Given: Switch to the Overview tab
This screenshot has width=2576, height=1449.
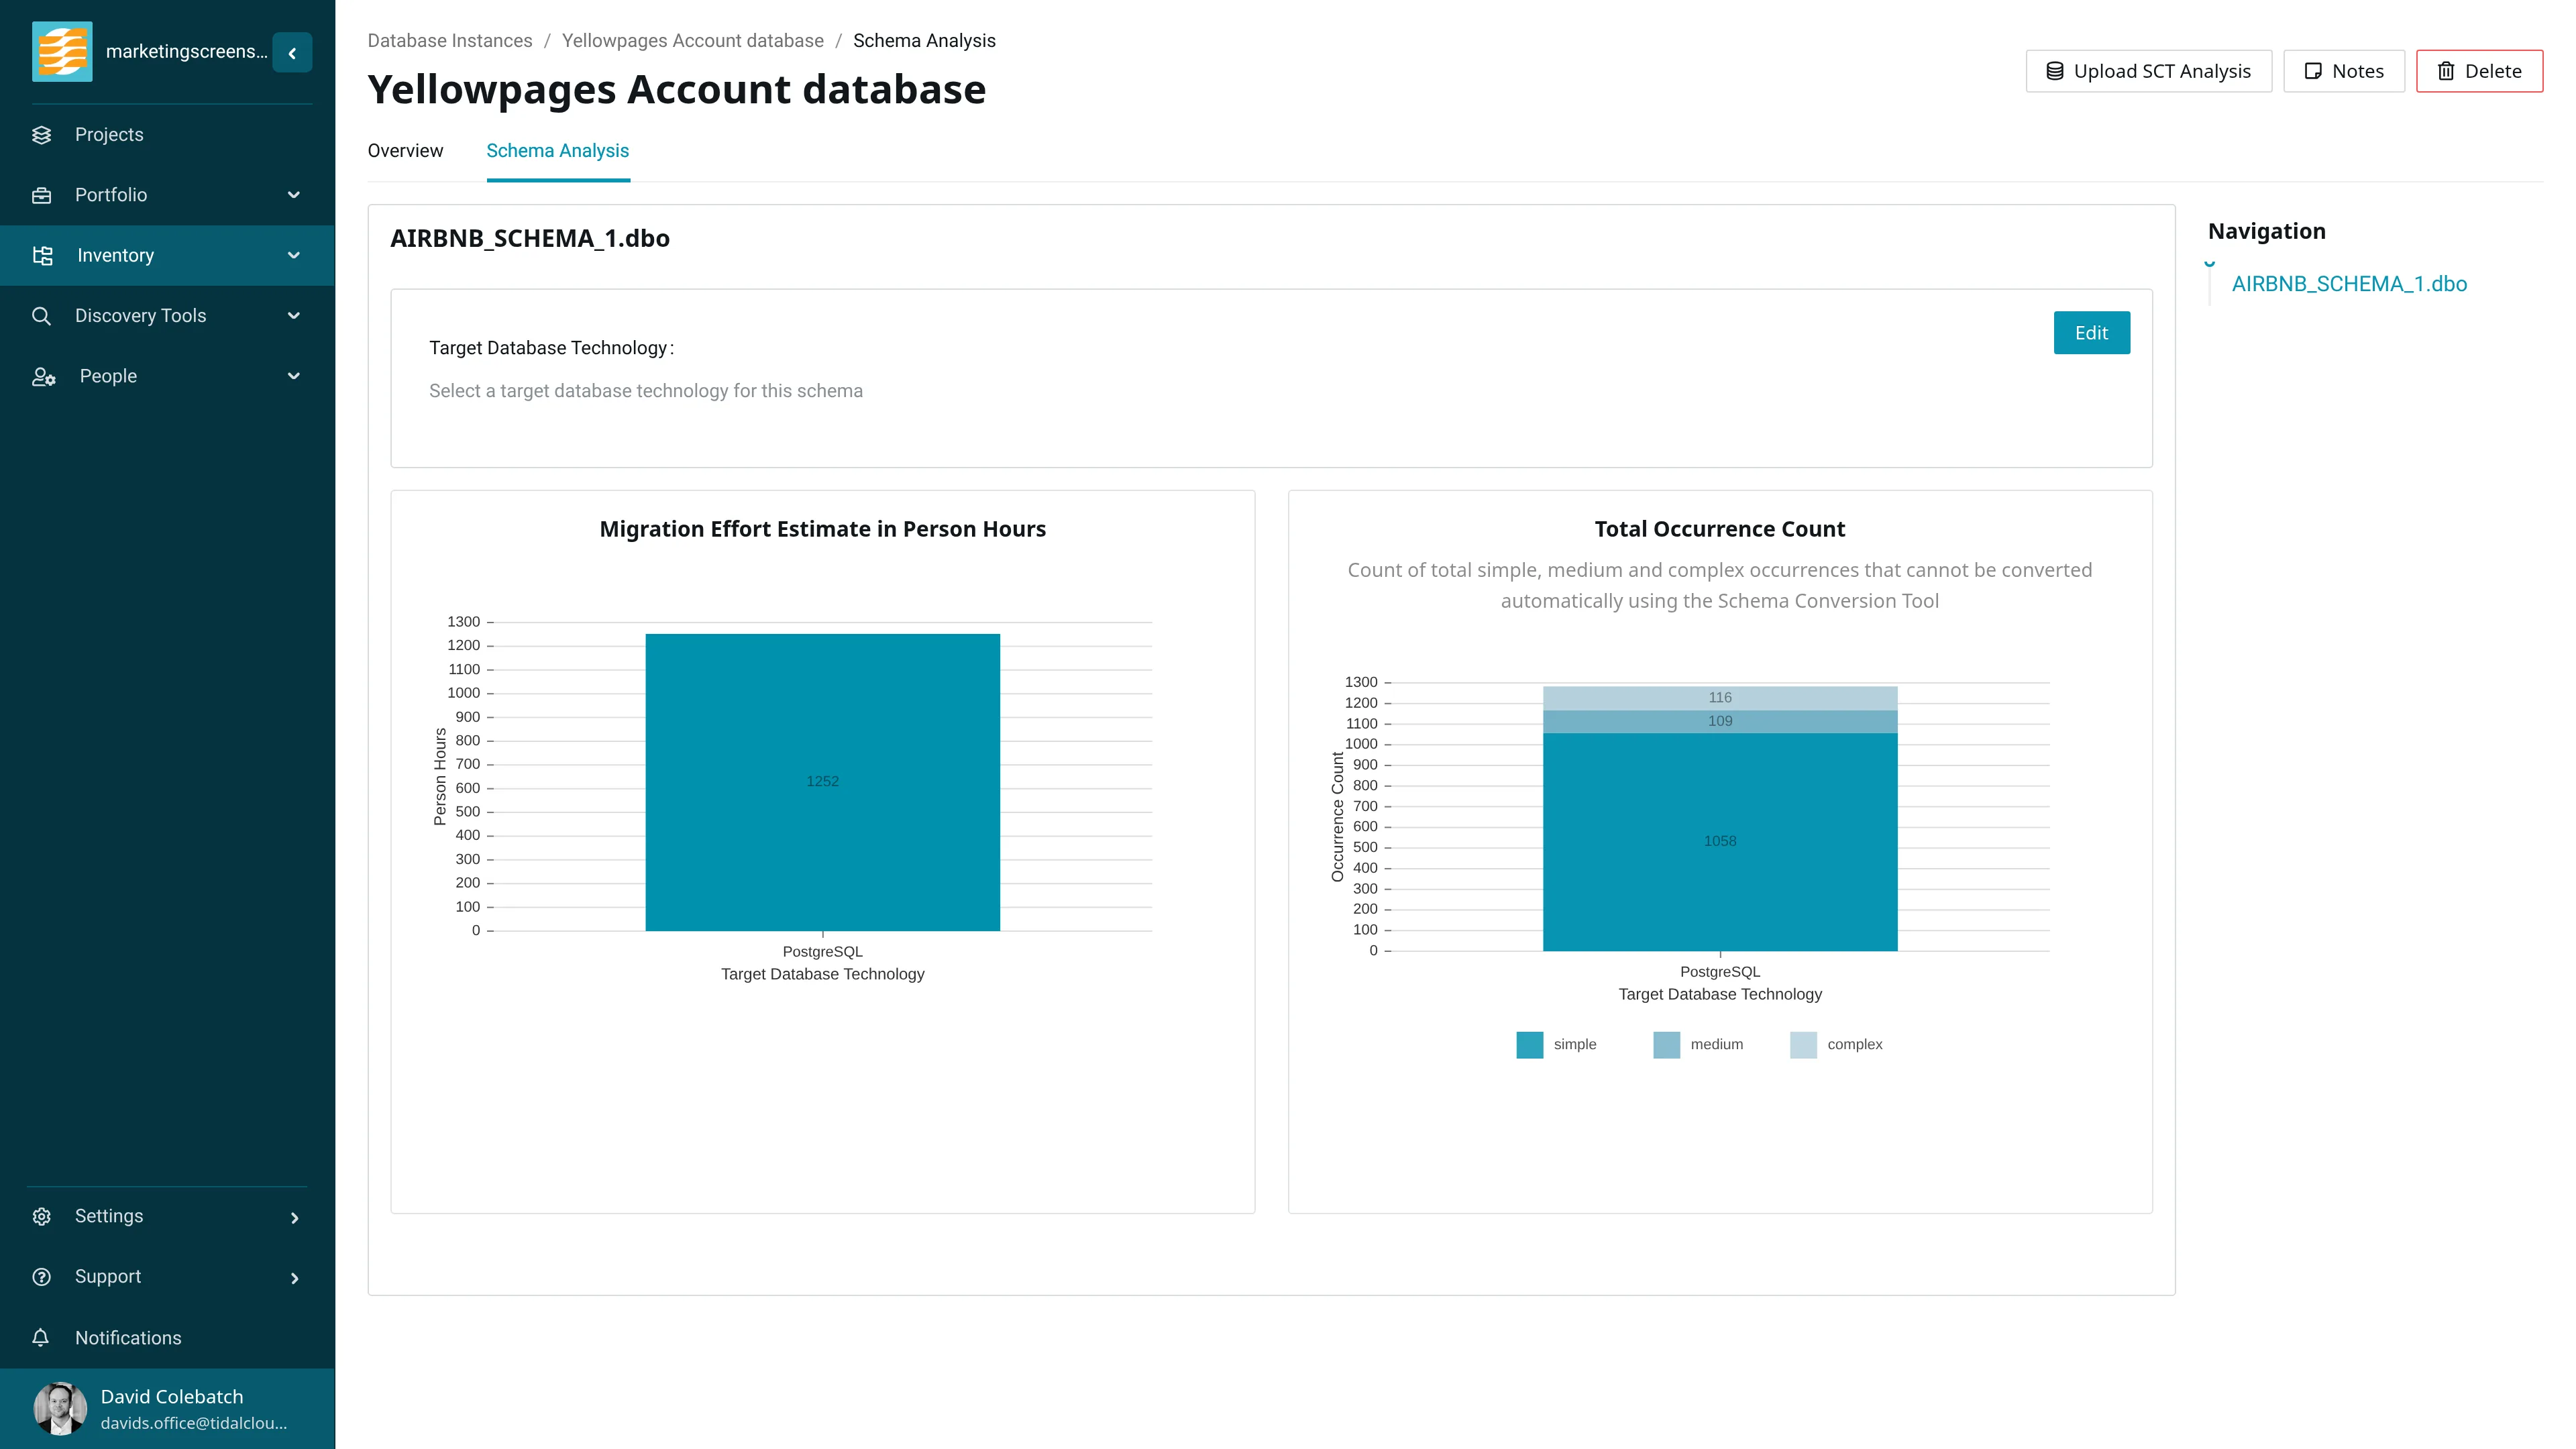Looking at the screenshot, I should tap(405, 151).
